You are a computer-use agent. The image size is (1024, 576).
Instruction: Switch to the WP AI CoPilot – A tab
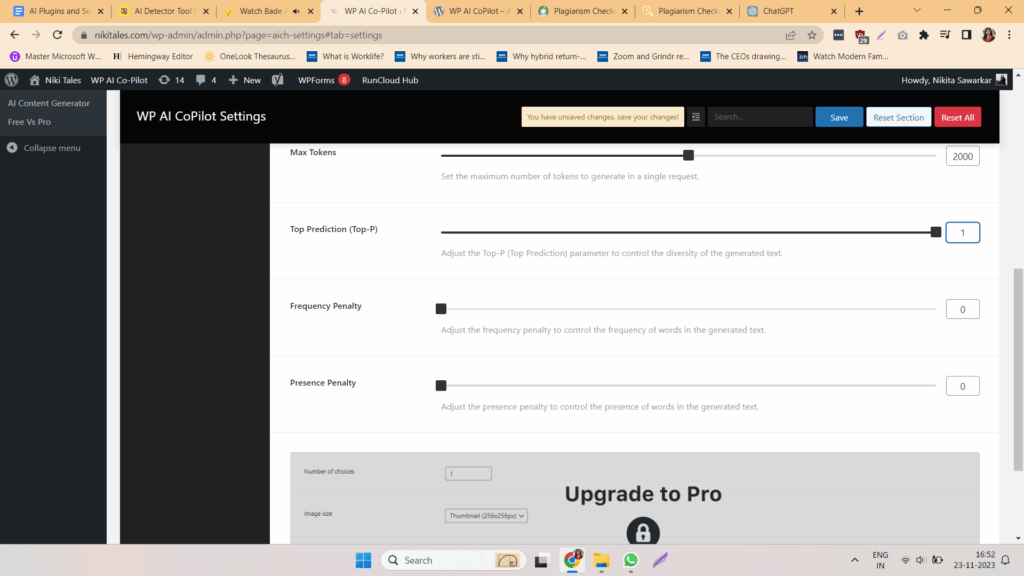coord(478,11)
